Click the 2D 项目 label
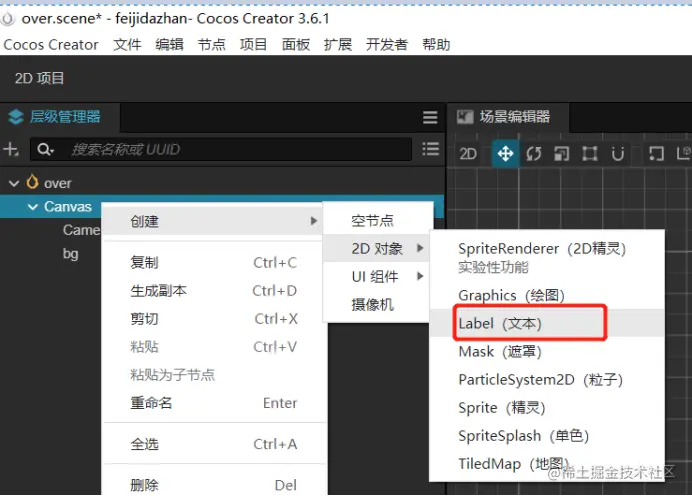 39,78
